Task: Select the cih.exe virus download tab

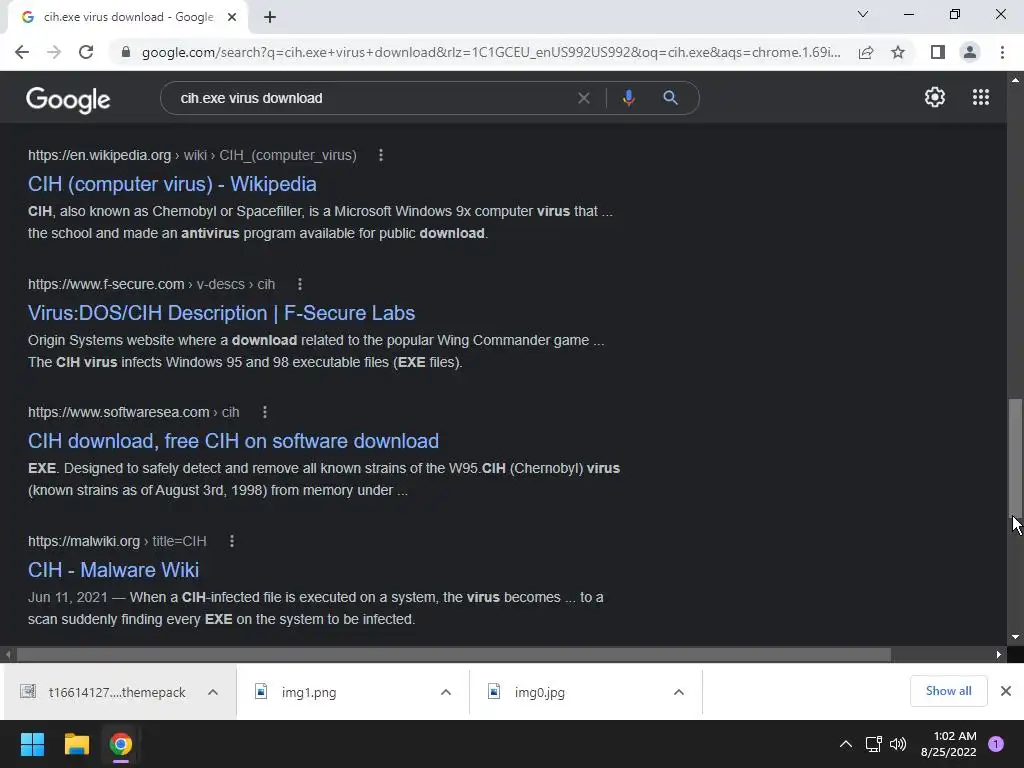Action: coord(127,18)
